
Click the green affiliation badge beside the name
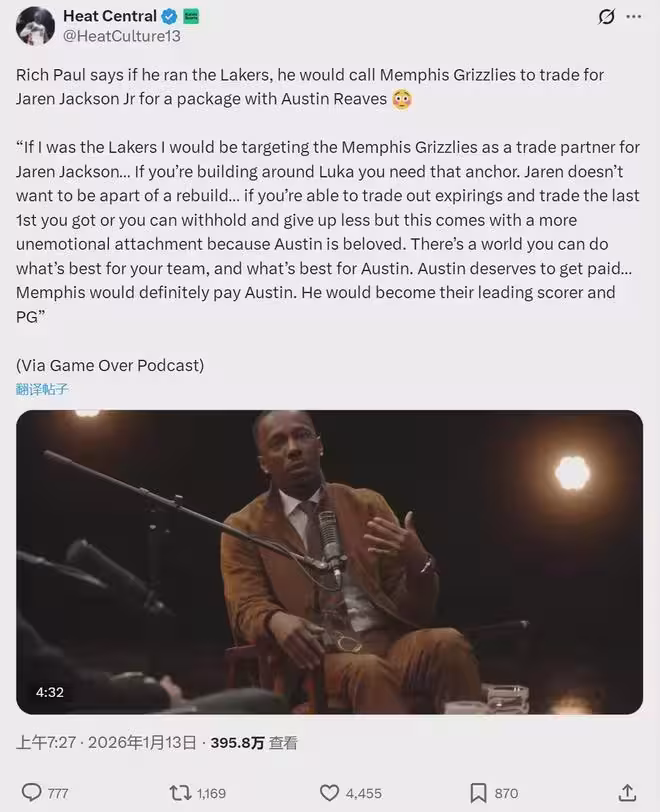[x=190, y=16]
